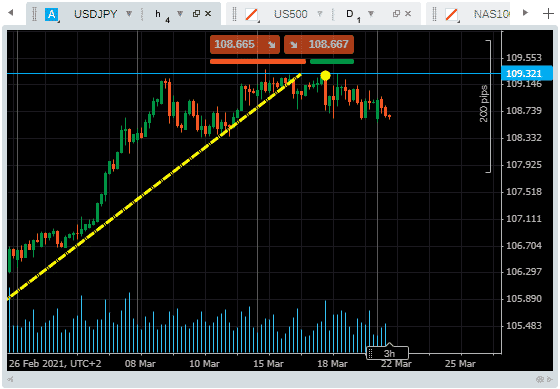Click the share arrow icon beside the palette
This screenshot has height=389, width=560.
coord(550,379)
